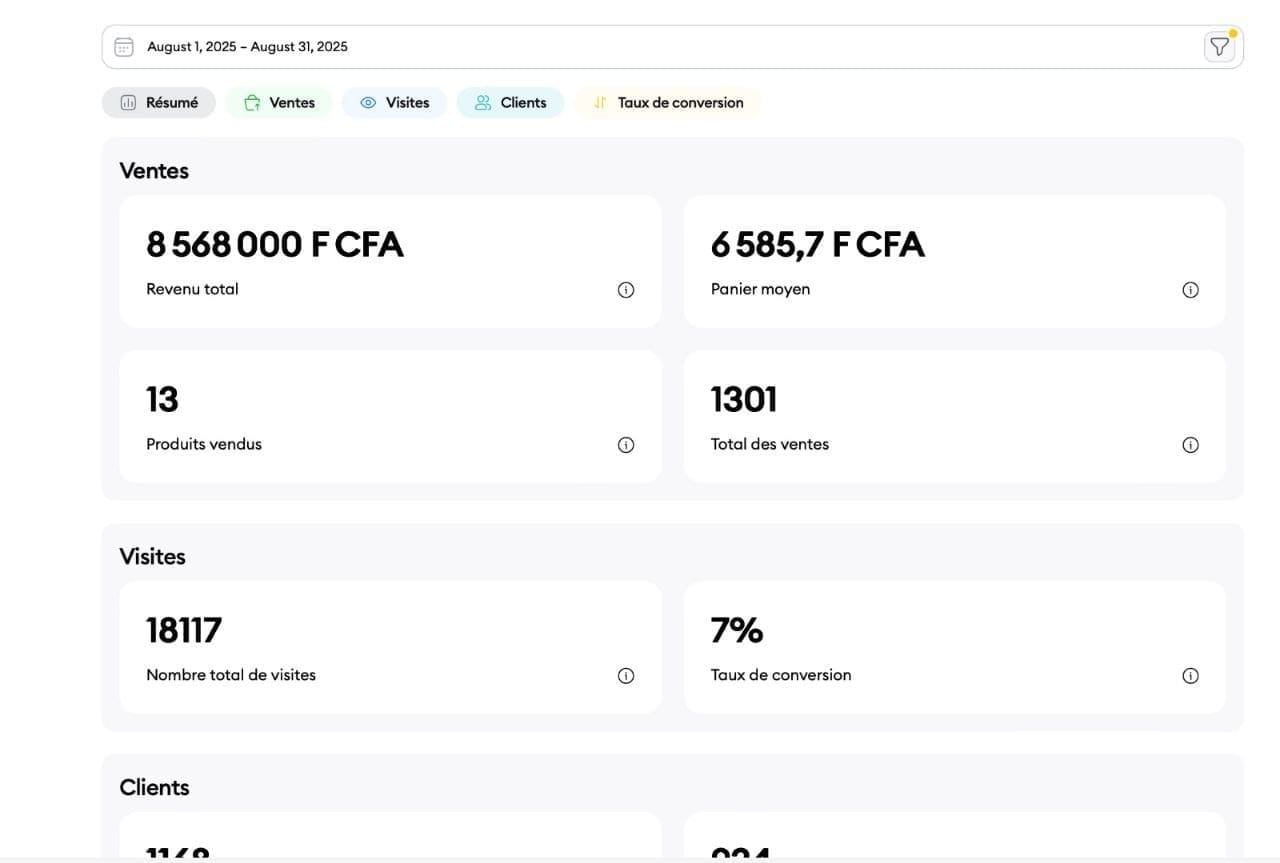
Task: Show info for Revenu total
Action: 626,290
